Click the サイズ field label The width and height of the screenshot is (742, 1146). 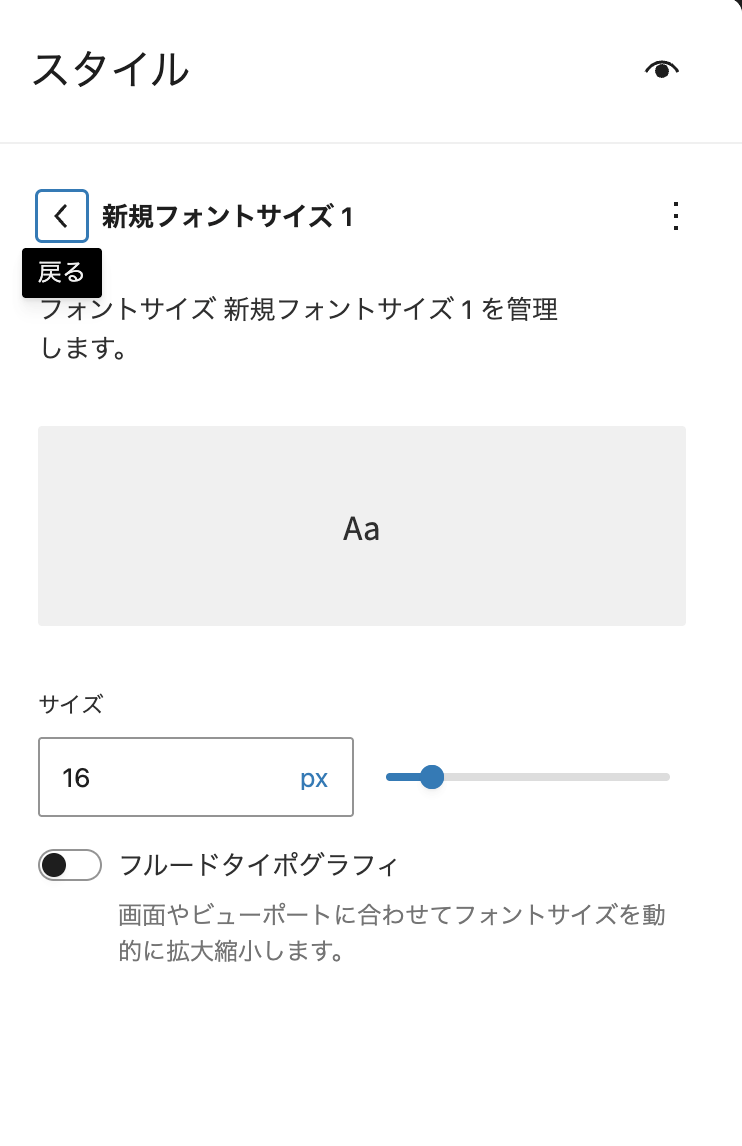pos(70,704)
